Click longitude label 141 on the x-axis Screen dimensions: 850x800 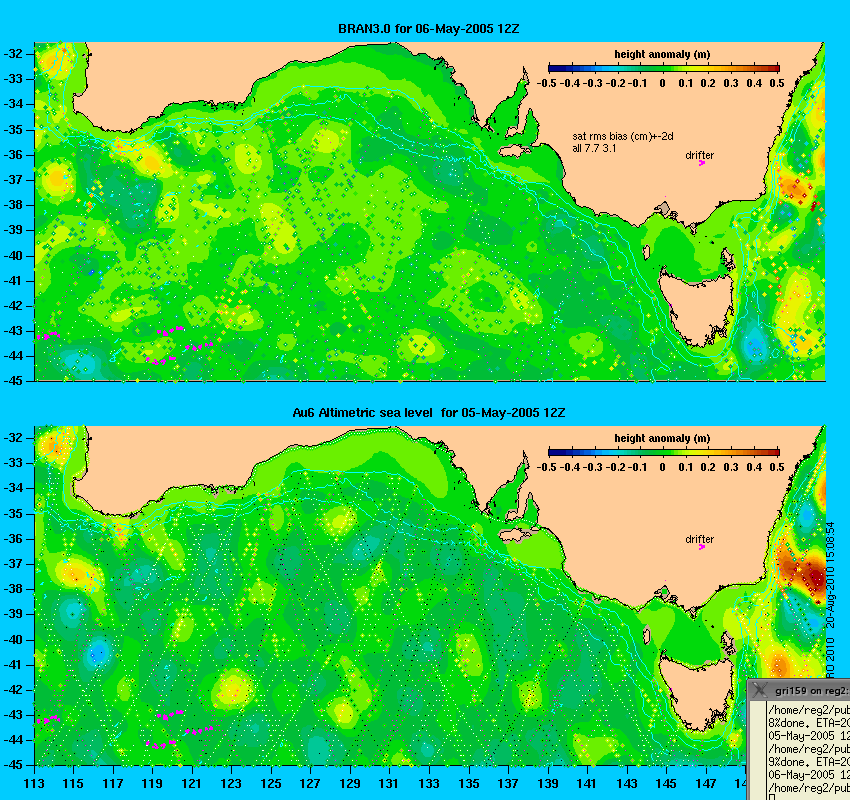(x=587, y=784)
